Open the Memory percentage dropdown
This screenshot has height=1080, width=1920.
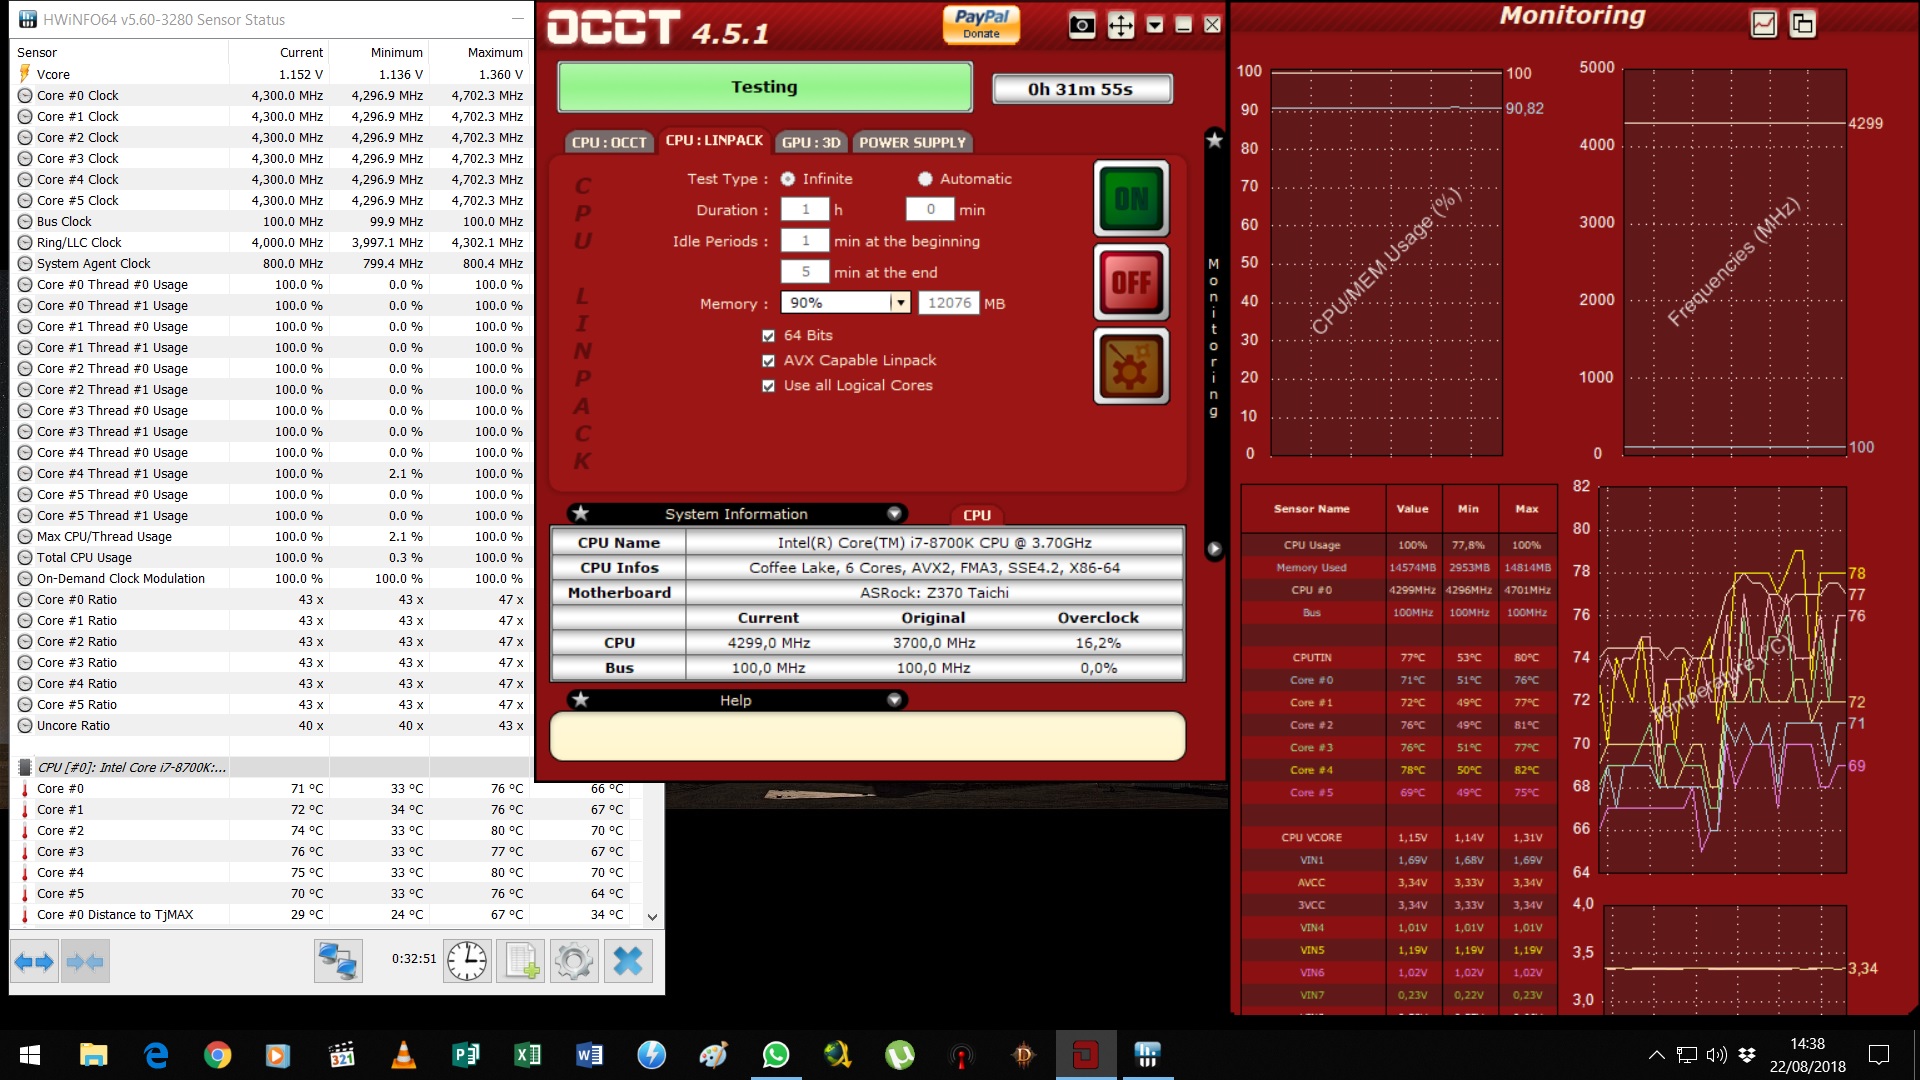[x=900, y=303]
